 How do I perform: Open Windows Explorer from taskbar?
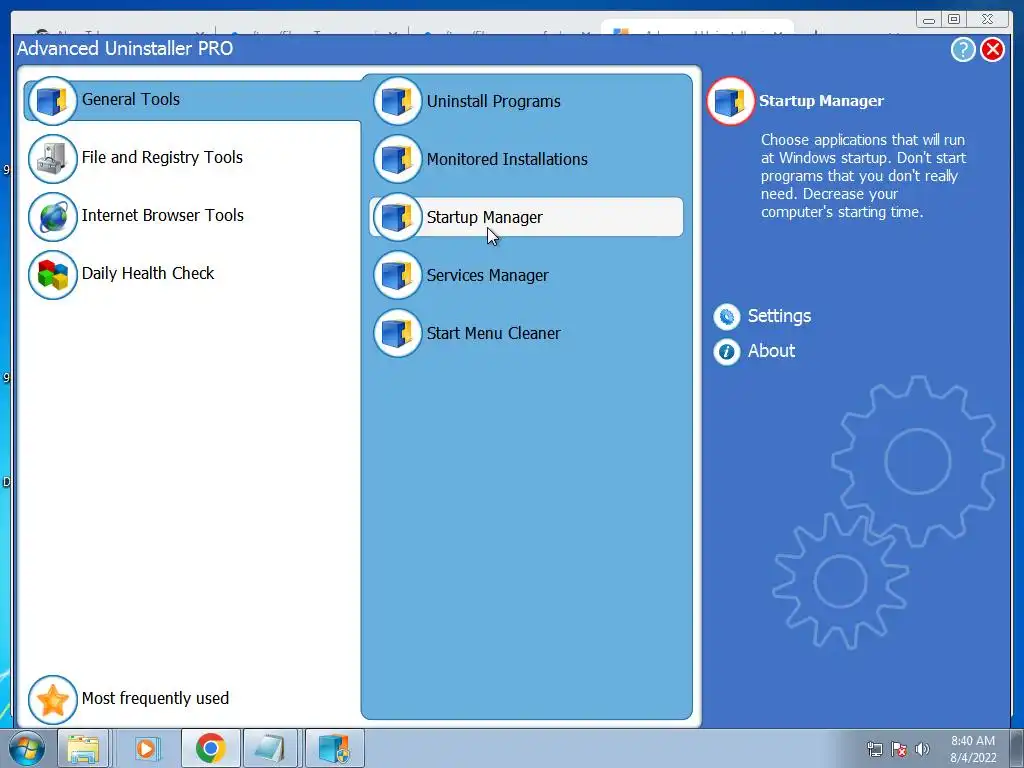83,748
